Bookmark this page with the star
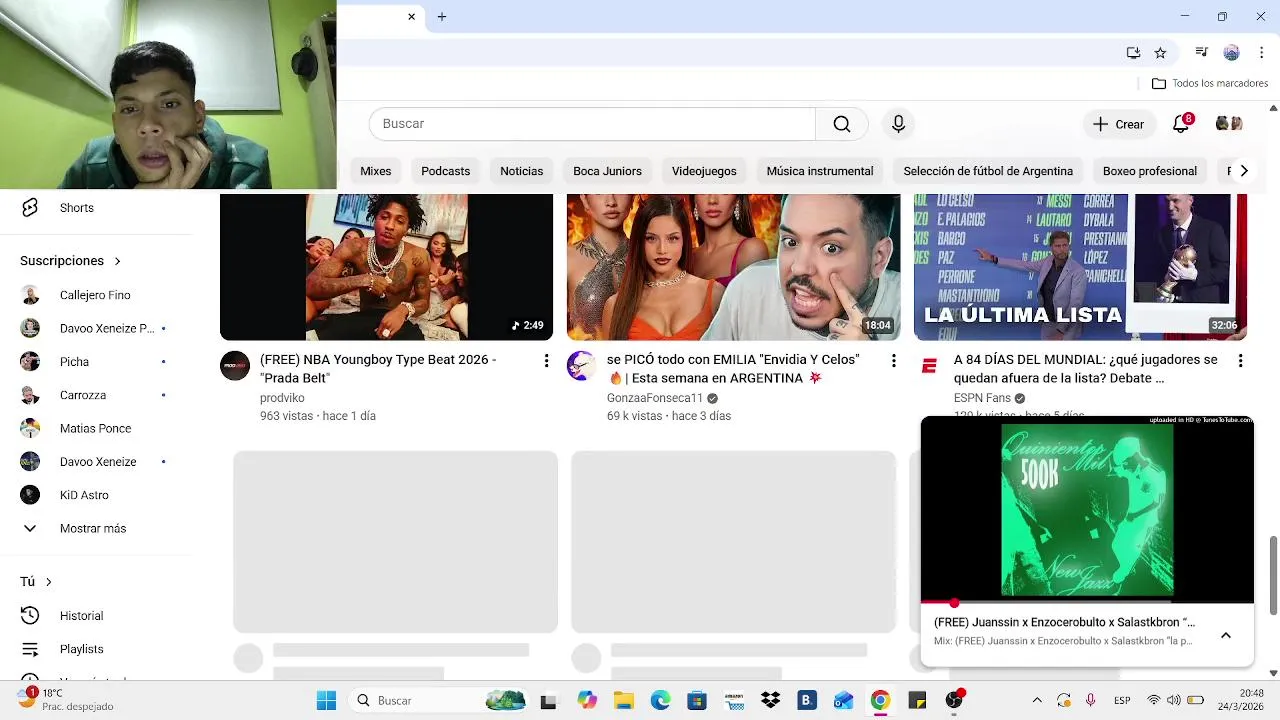 [1160, 52]
